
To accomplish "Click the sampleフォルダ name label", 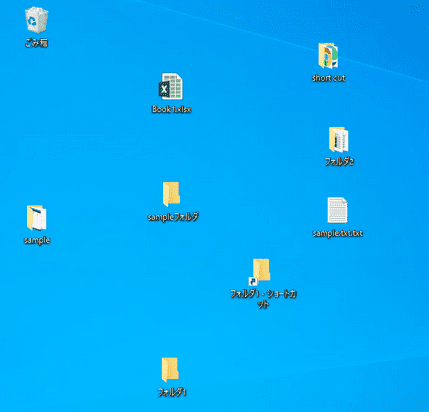I will 173,217.
